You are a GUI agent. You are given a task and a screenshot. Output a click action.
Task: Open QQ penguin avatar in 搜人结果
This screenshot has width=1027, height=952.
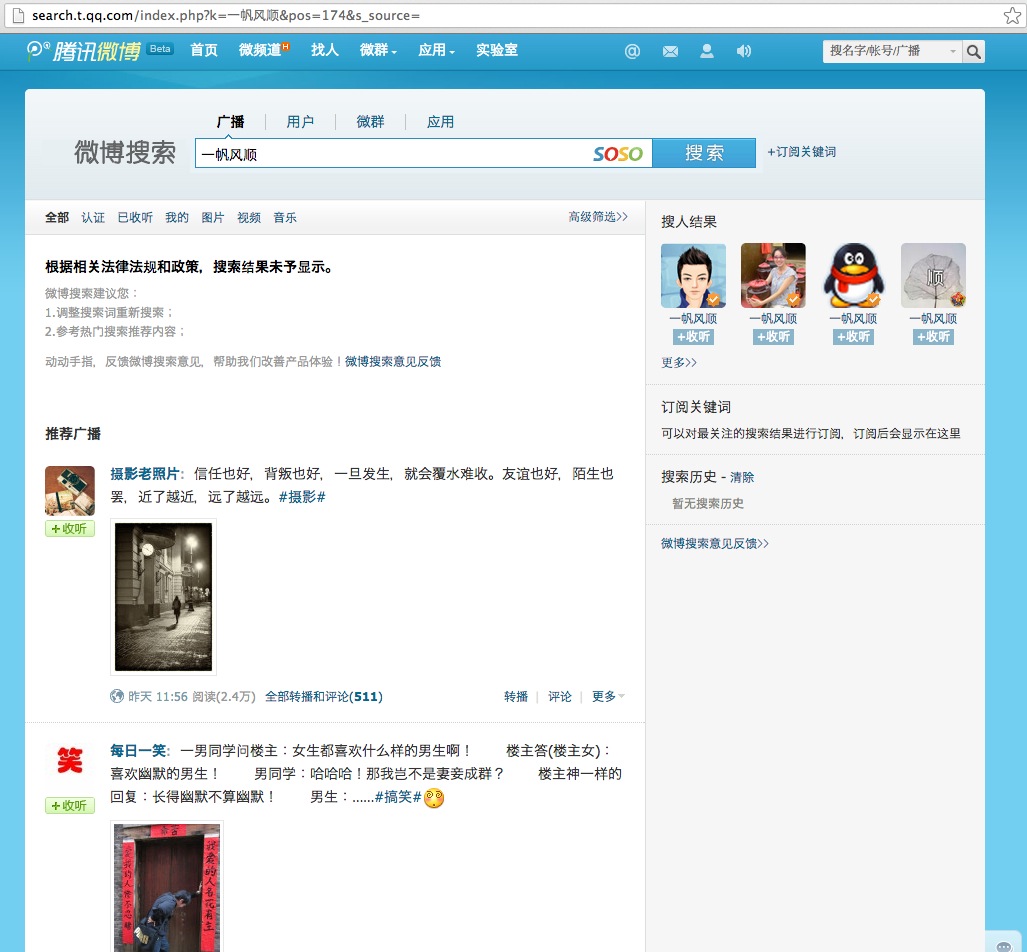853,275
